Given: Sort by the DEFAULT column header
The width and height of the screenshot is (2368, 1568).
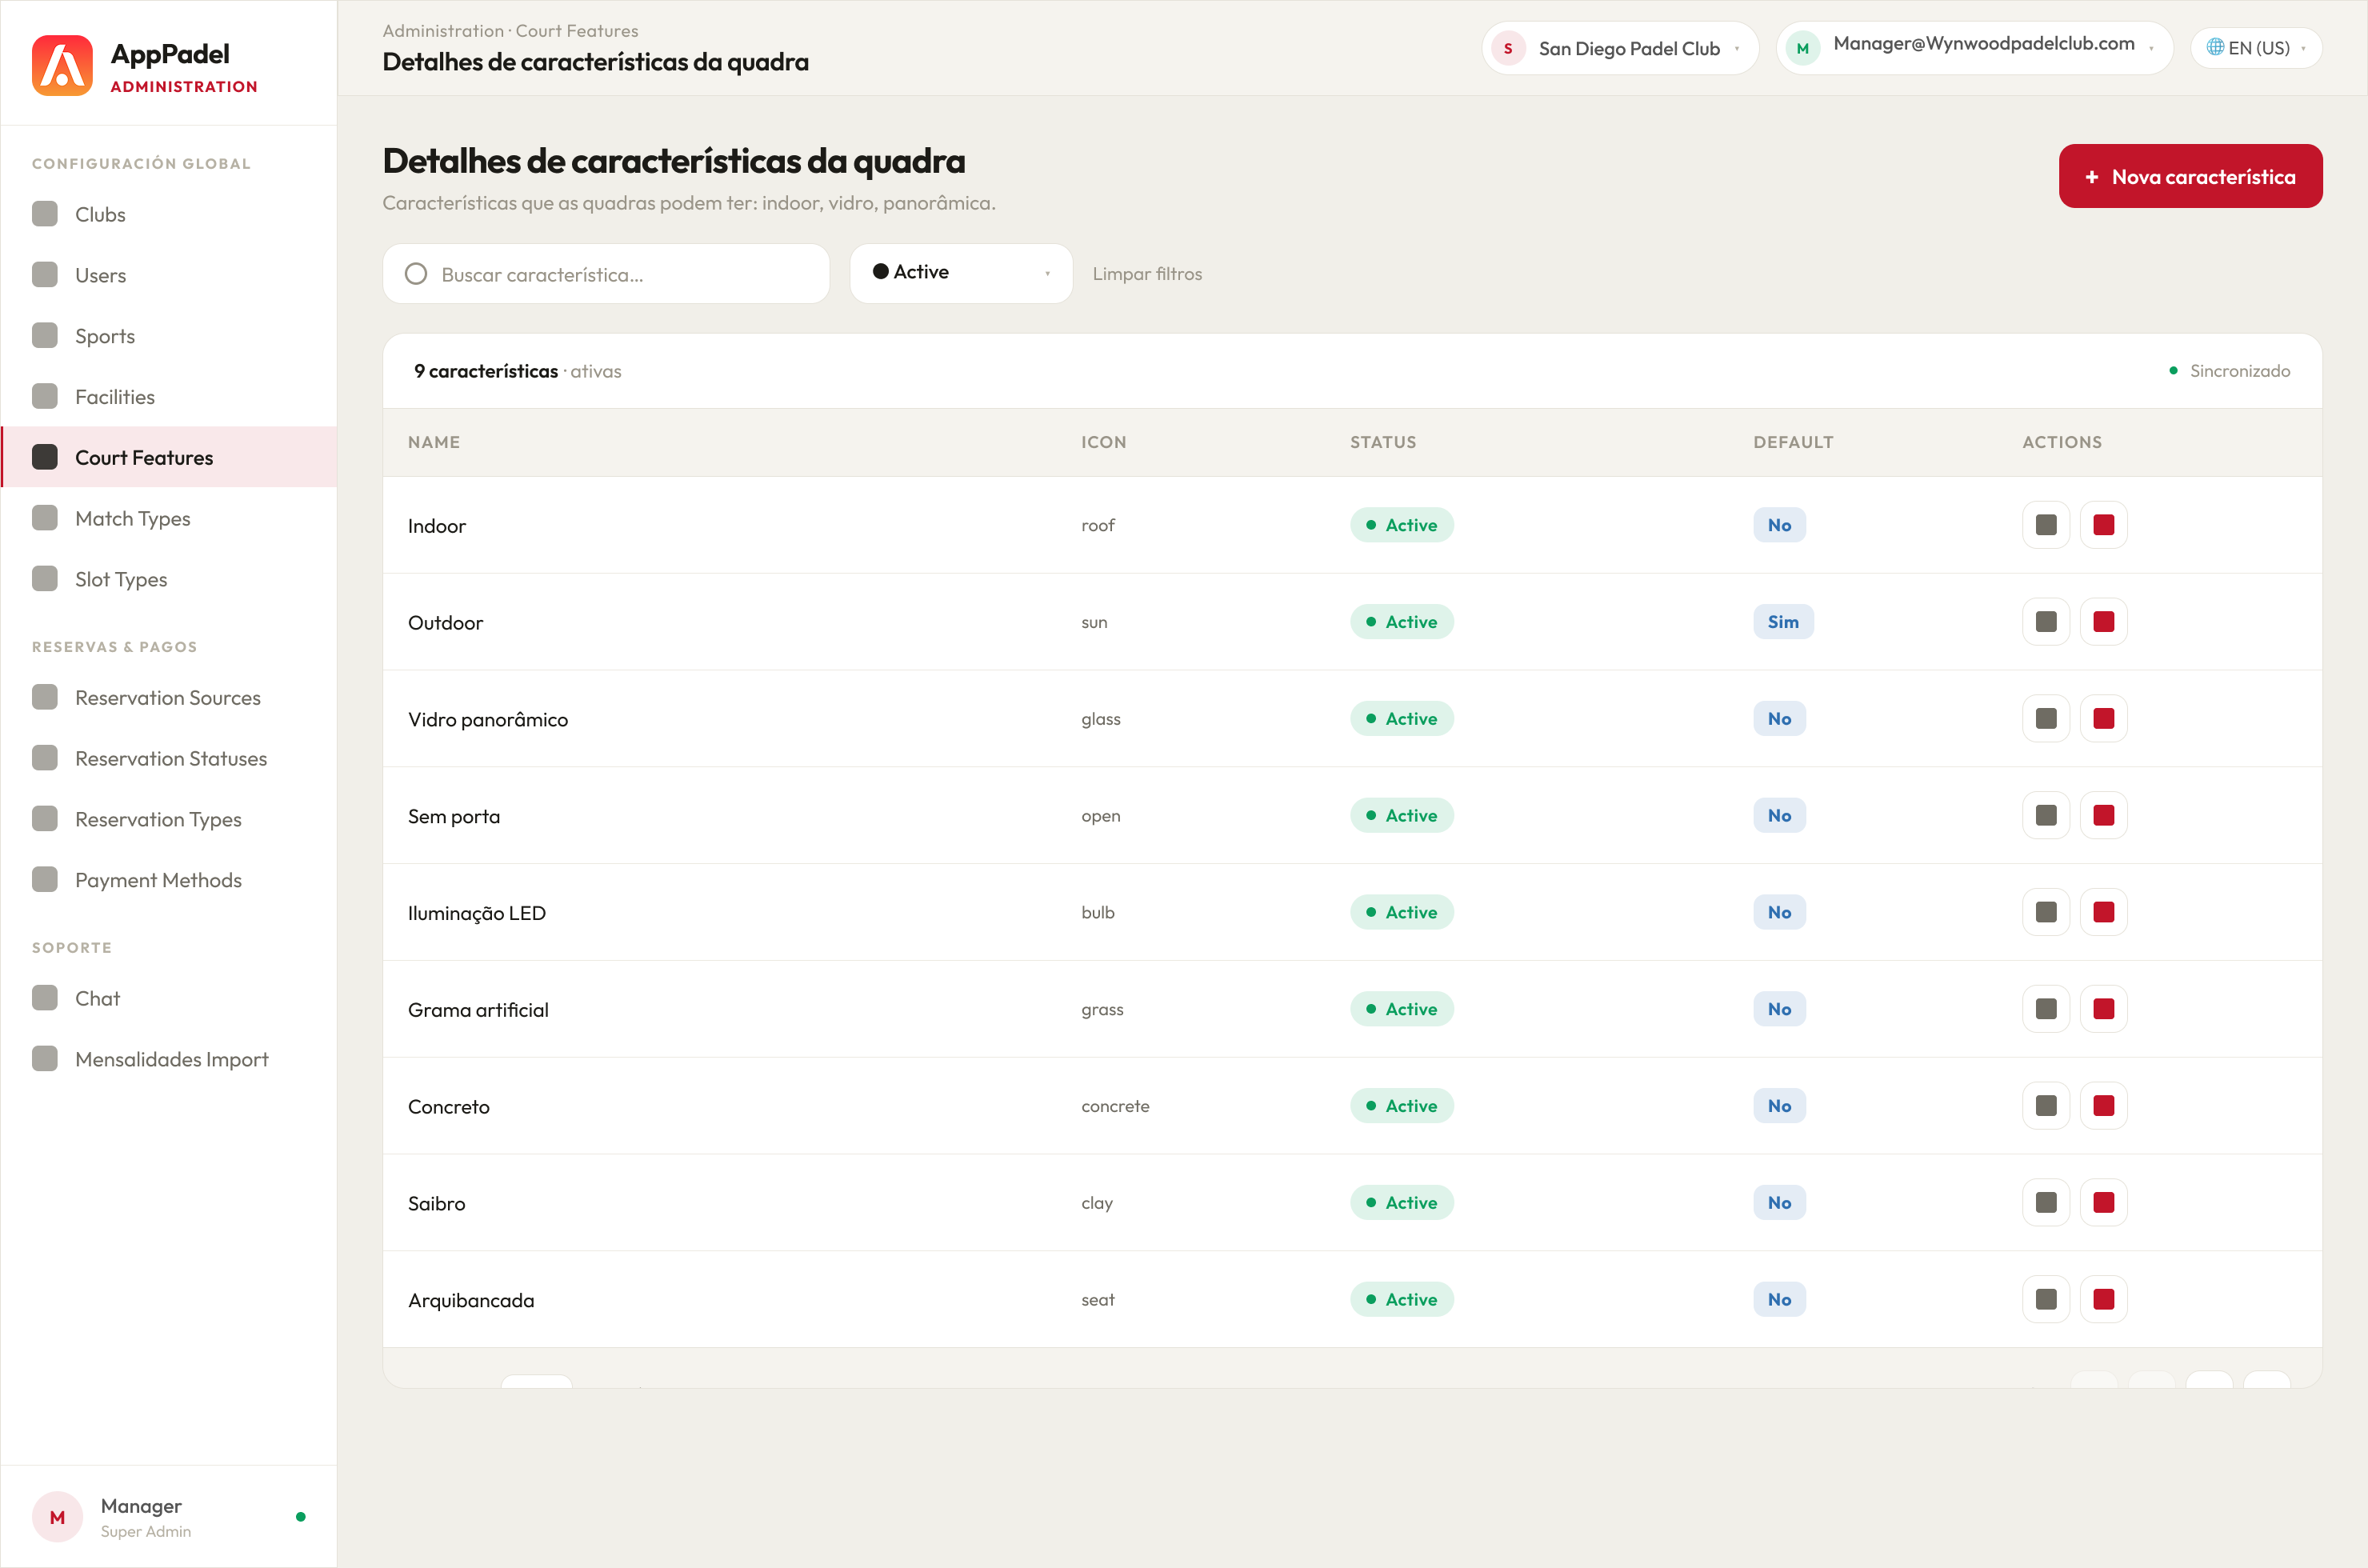Looking at the screenshot, I should [1793, 442].
